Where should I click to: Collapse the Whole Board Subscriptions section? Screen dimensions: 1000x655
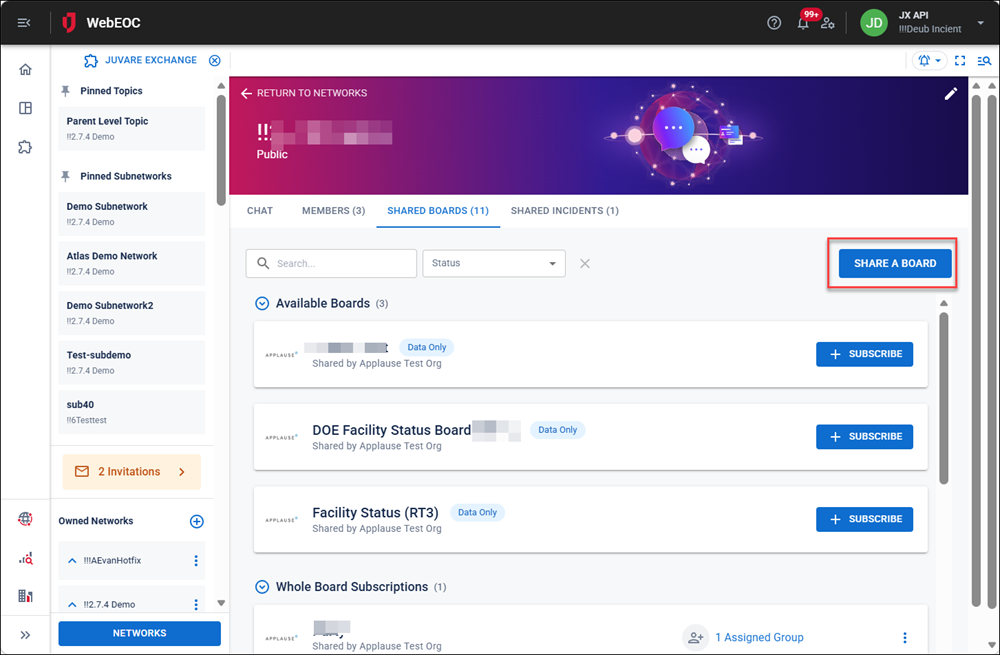(x=262, y=587)
